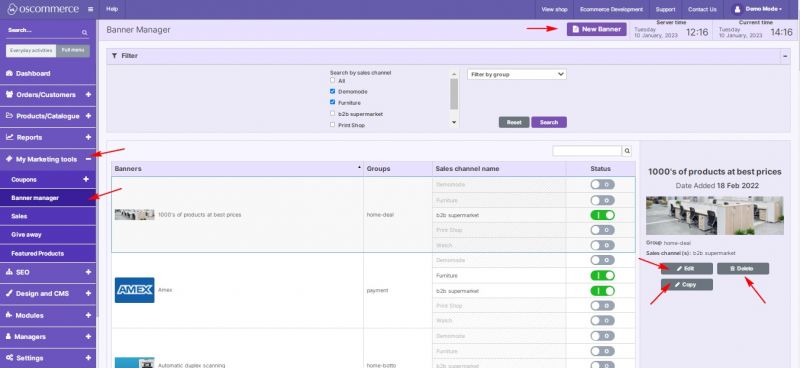800x368 pixels.
Task: Check the All sales channel checkbox
Action: [x=333, y=81]
